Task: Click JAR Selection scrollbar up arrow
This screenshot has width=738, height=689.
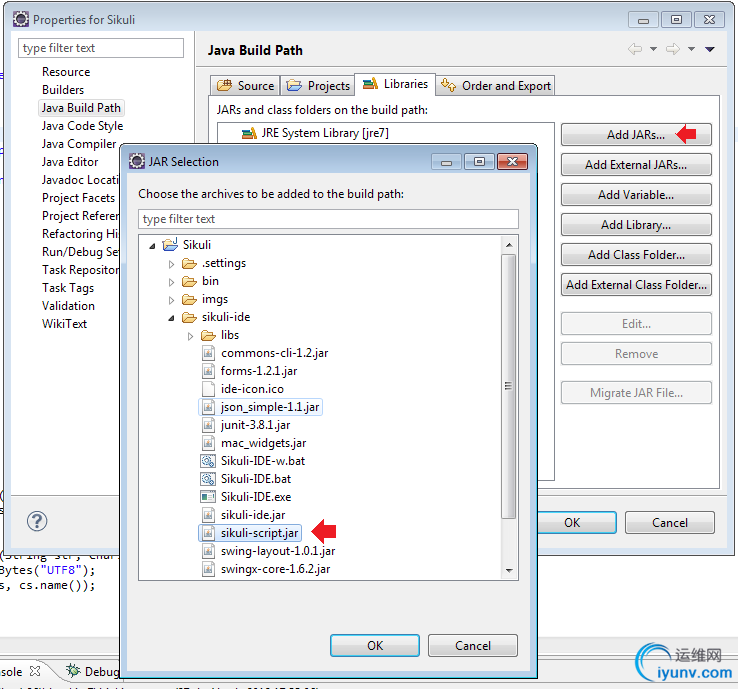Action: 509,245
